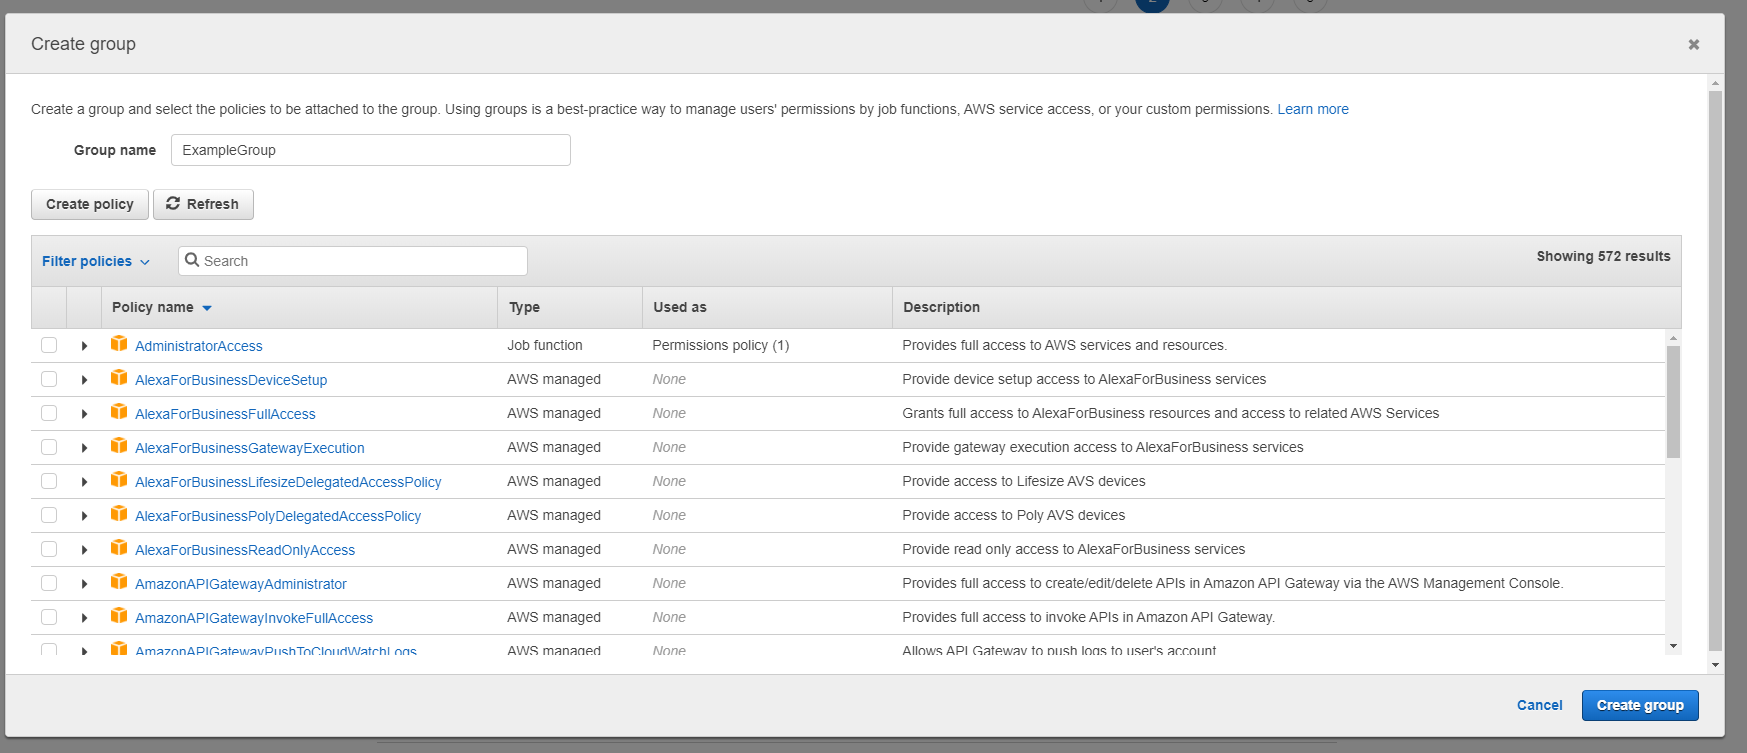Check the AlexaForBusinessPolyDelegatedAccessPolicy checkbox

point(49,515)
